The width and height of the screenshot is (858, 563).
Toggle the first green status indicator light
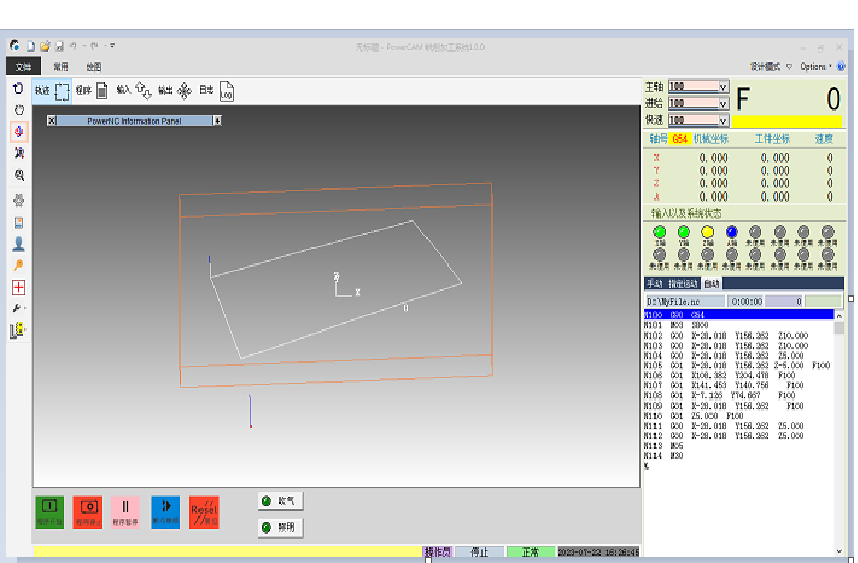(x=659, y=232)
